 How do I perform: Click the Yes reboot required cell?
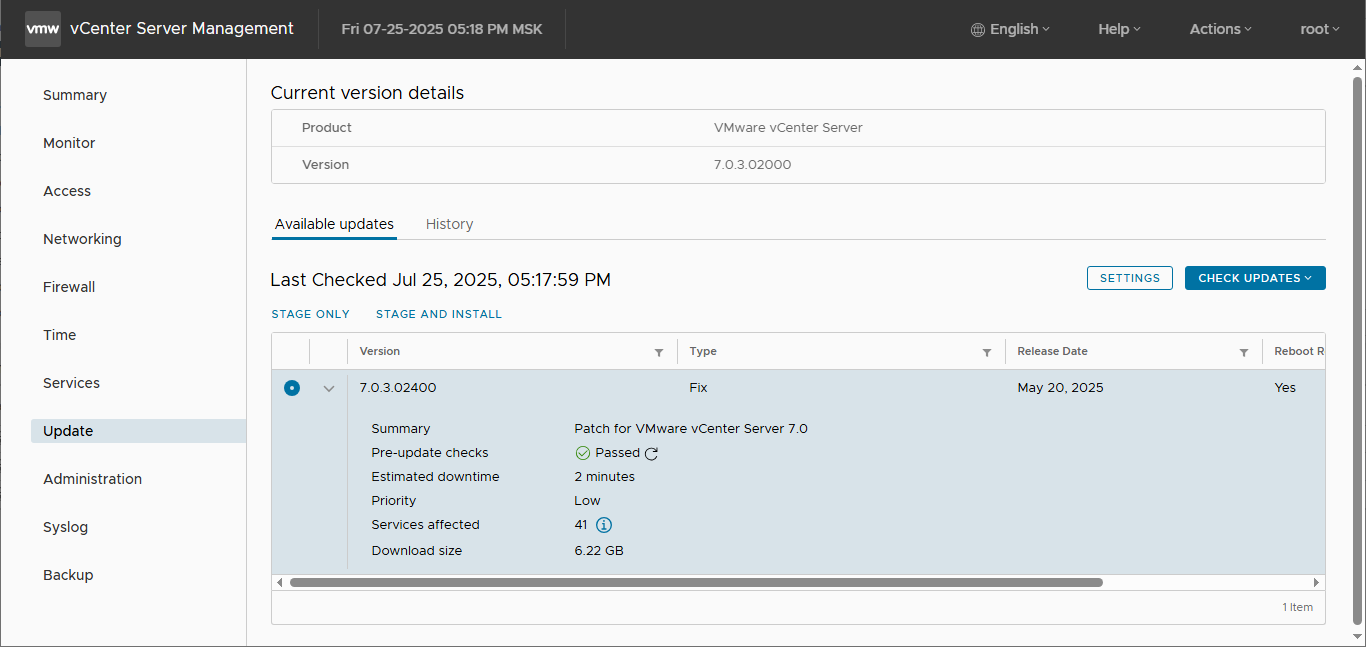tap(1285, 388)
